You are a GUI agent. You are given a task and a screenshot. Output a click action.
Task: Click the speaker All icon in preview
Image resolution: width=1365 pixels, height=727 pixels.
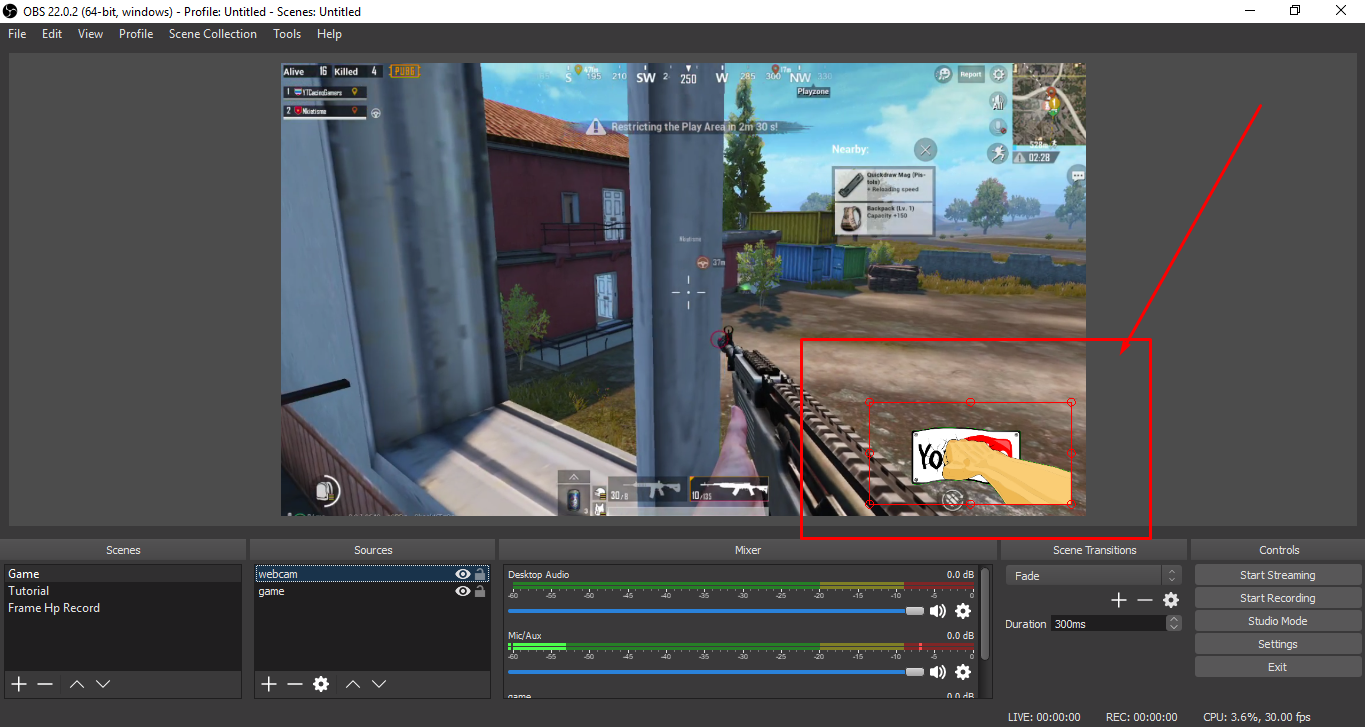tap(997, 101)
